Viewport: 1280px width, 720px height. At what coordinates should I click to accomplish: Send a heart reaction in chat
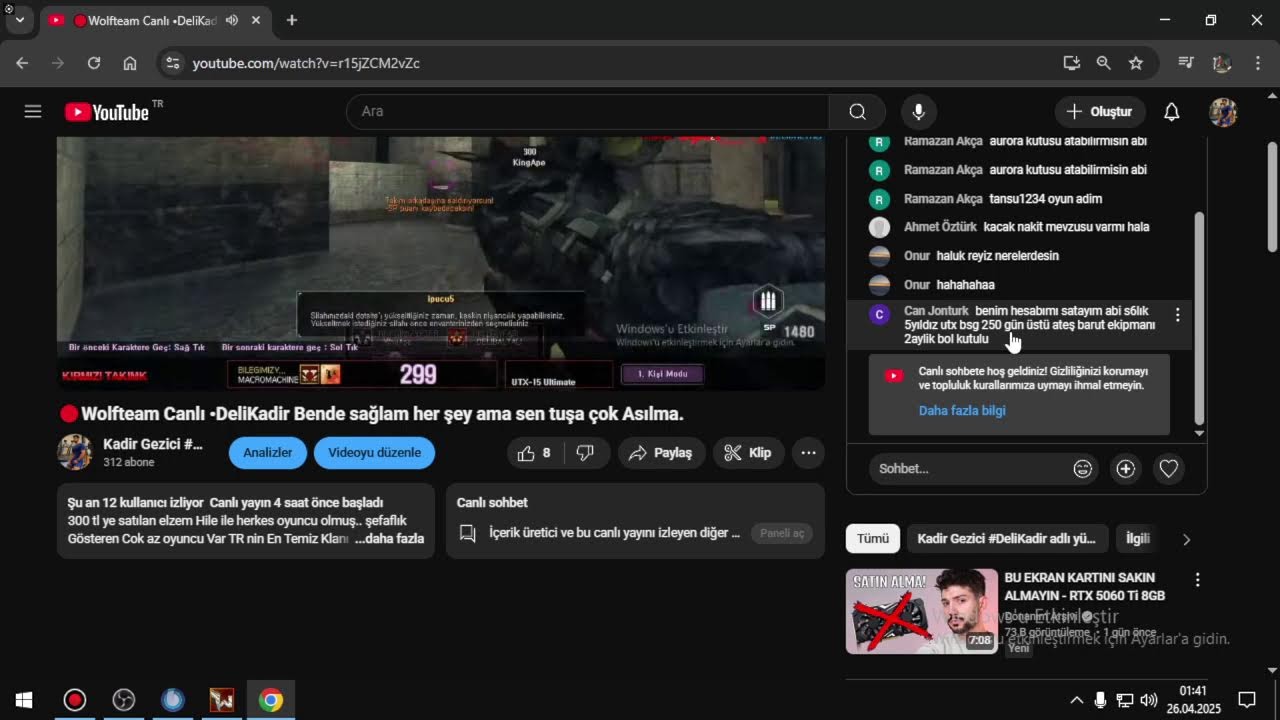(1168, 468)
